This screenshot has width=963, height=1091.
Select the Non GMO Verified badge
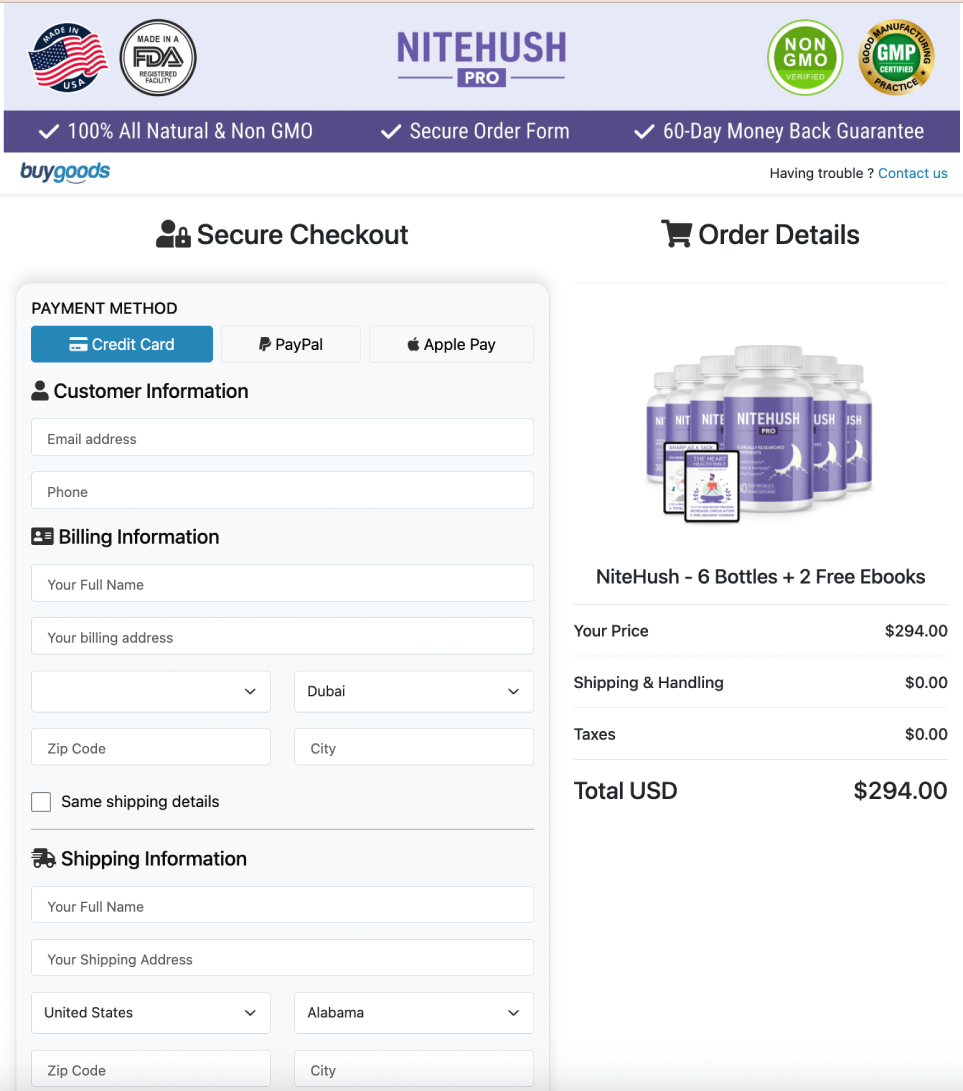coord(805,58)
